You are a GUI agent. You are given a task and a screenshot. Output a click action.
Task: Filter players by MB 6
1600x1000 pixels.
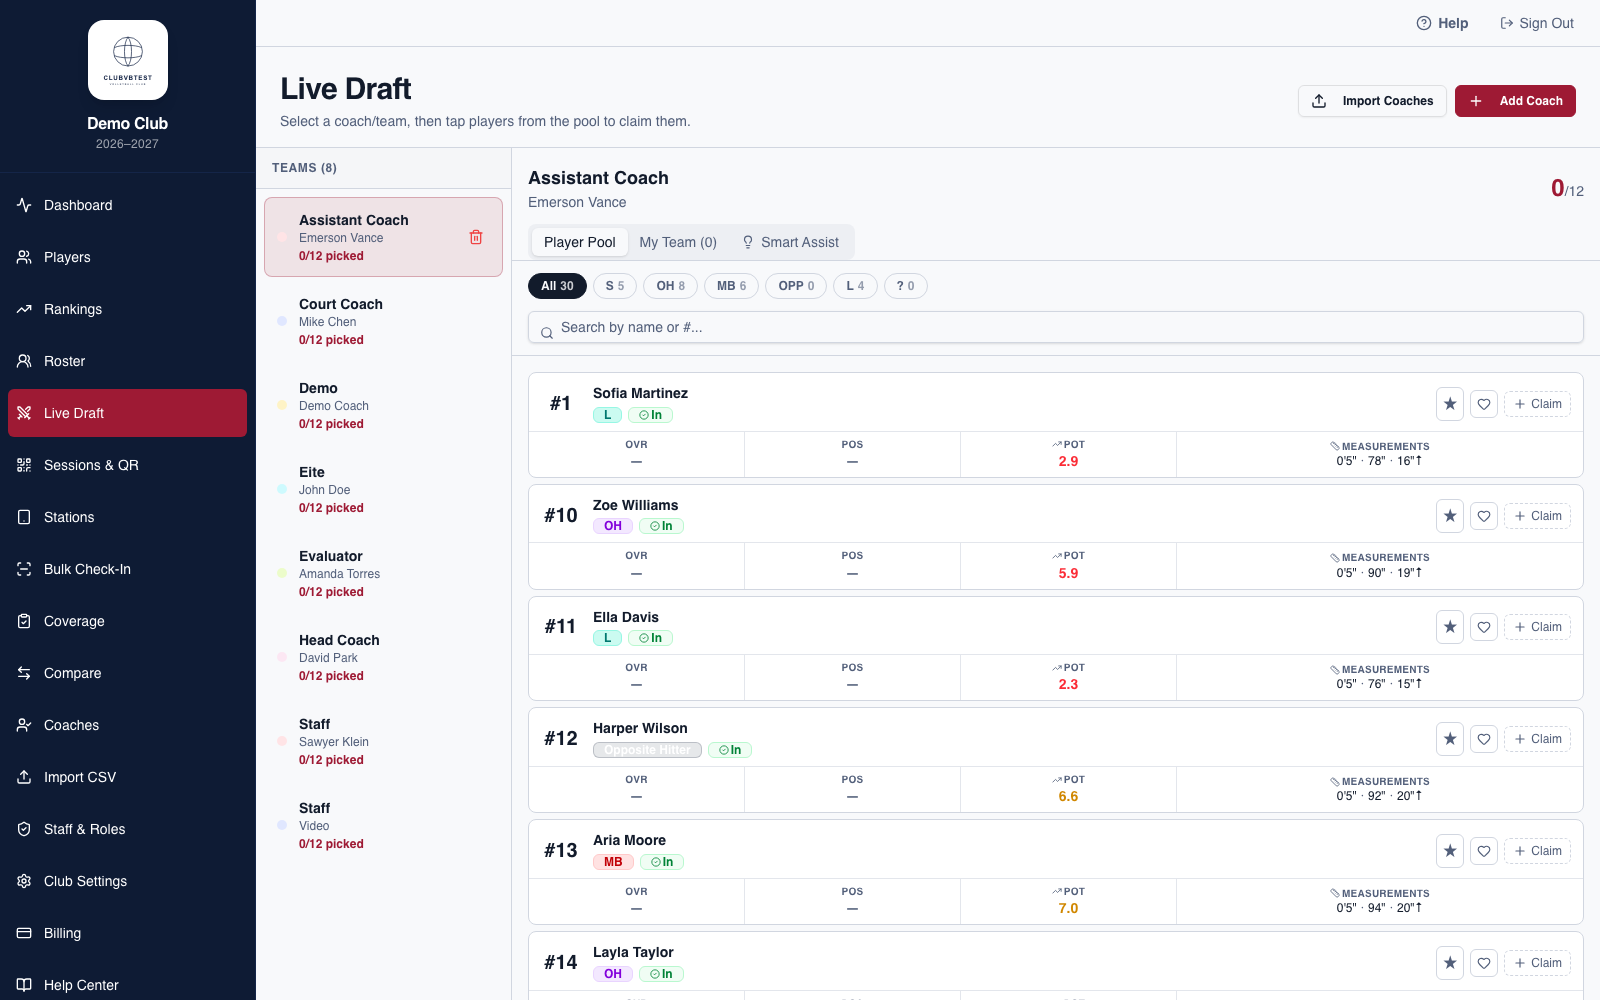(x=732, y=286)
